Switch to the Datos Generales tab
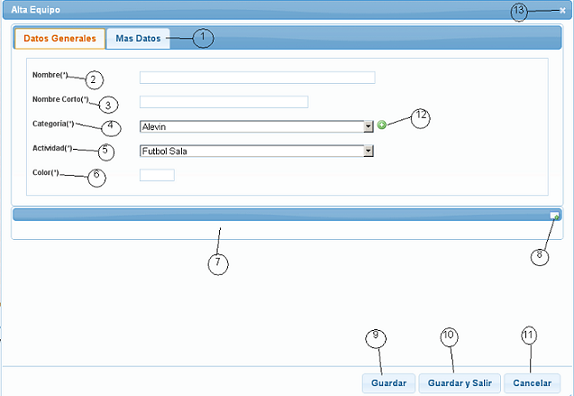The image size is (574, 396). [60, 38]
